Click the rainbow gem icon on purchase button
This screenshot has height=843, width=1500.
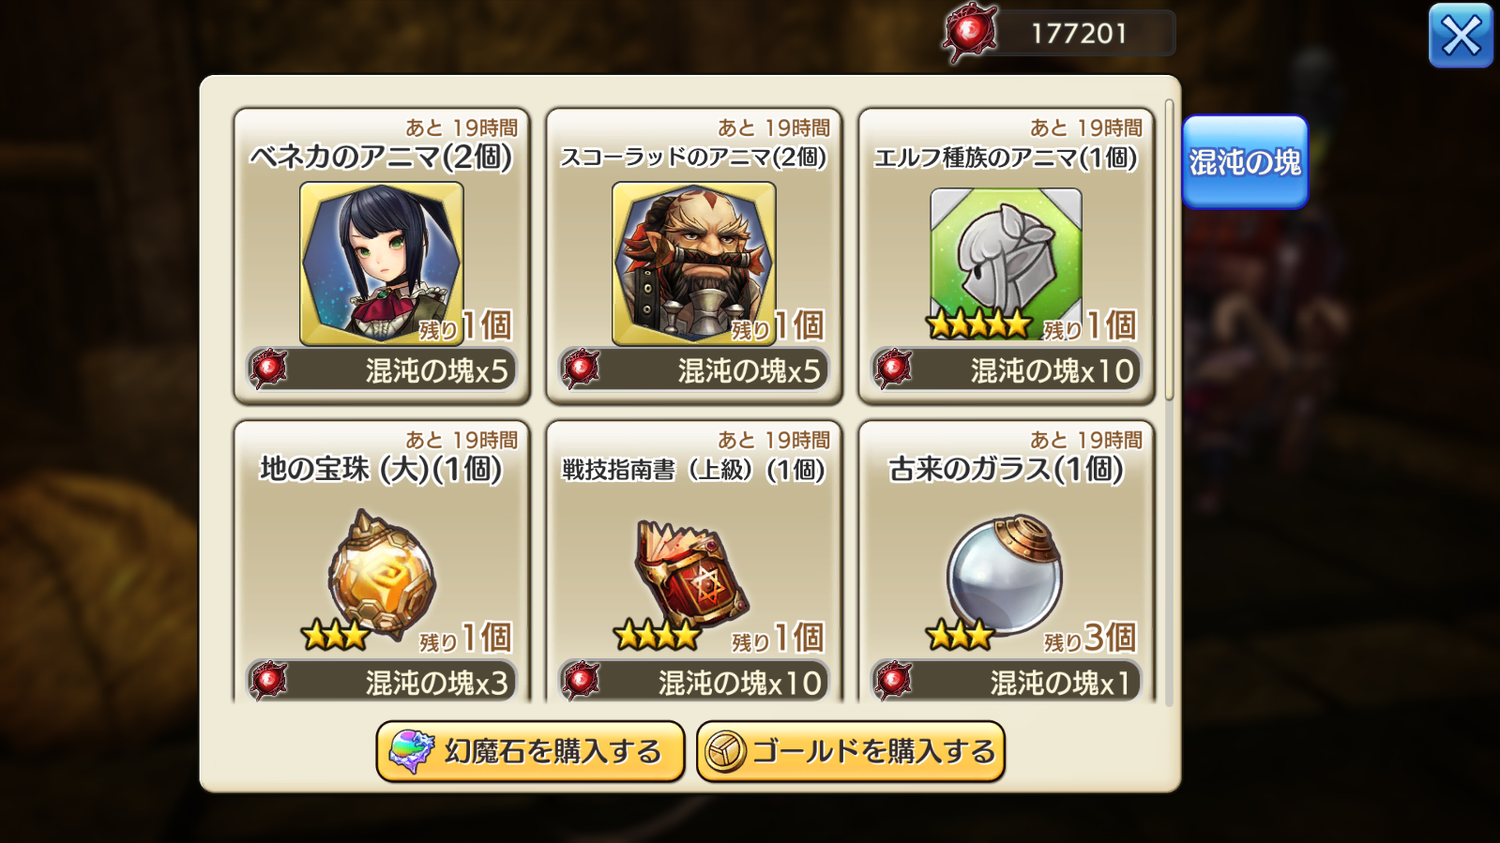coord(411,751)
